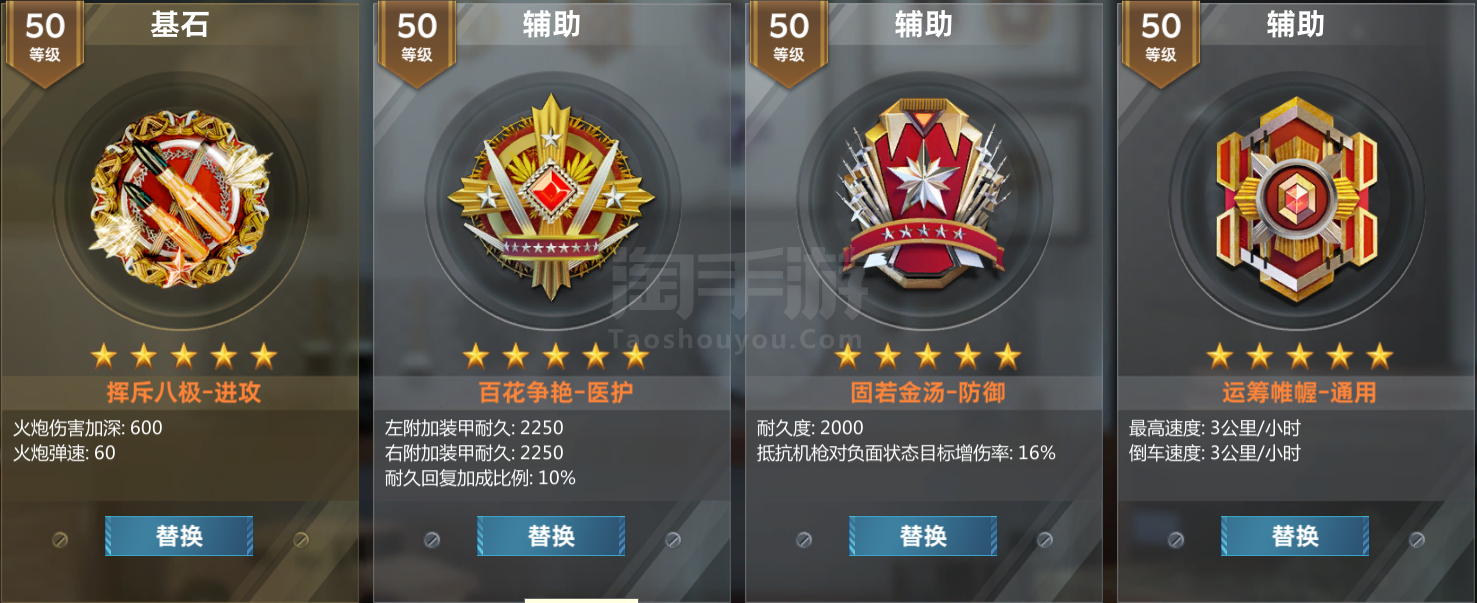Viewport: 1477px width, 603px height.
Task: Click the 百花争艳-医护 title text
Action: click(556, 392)
